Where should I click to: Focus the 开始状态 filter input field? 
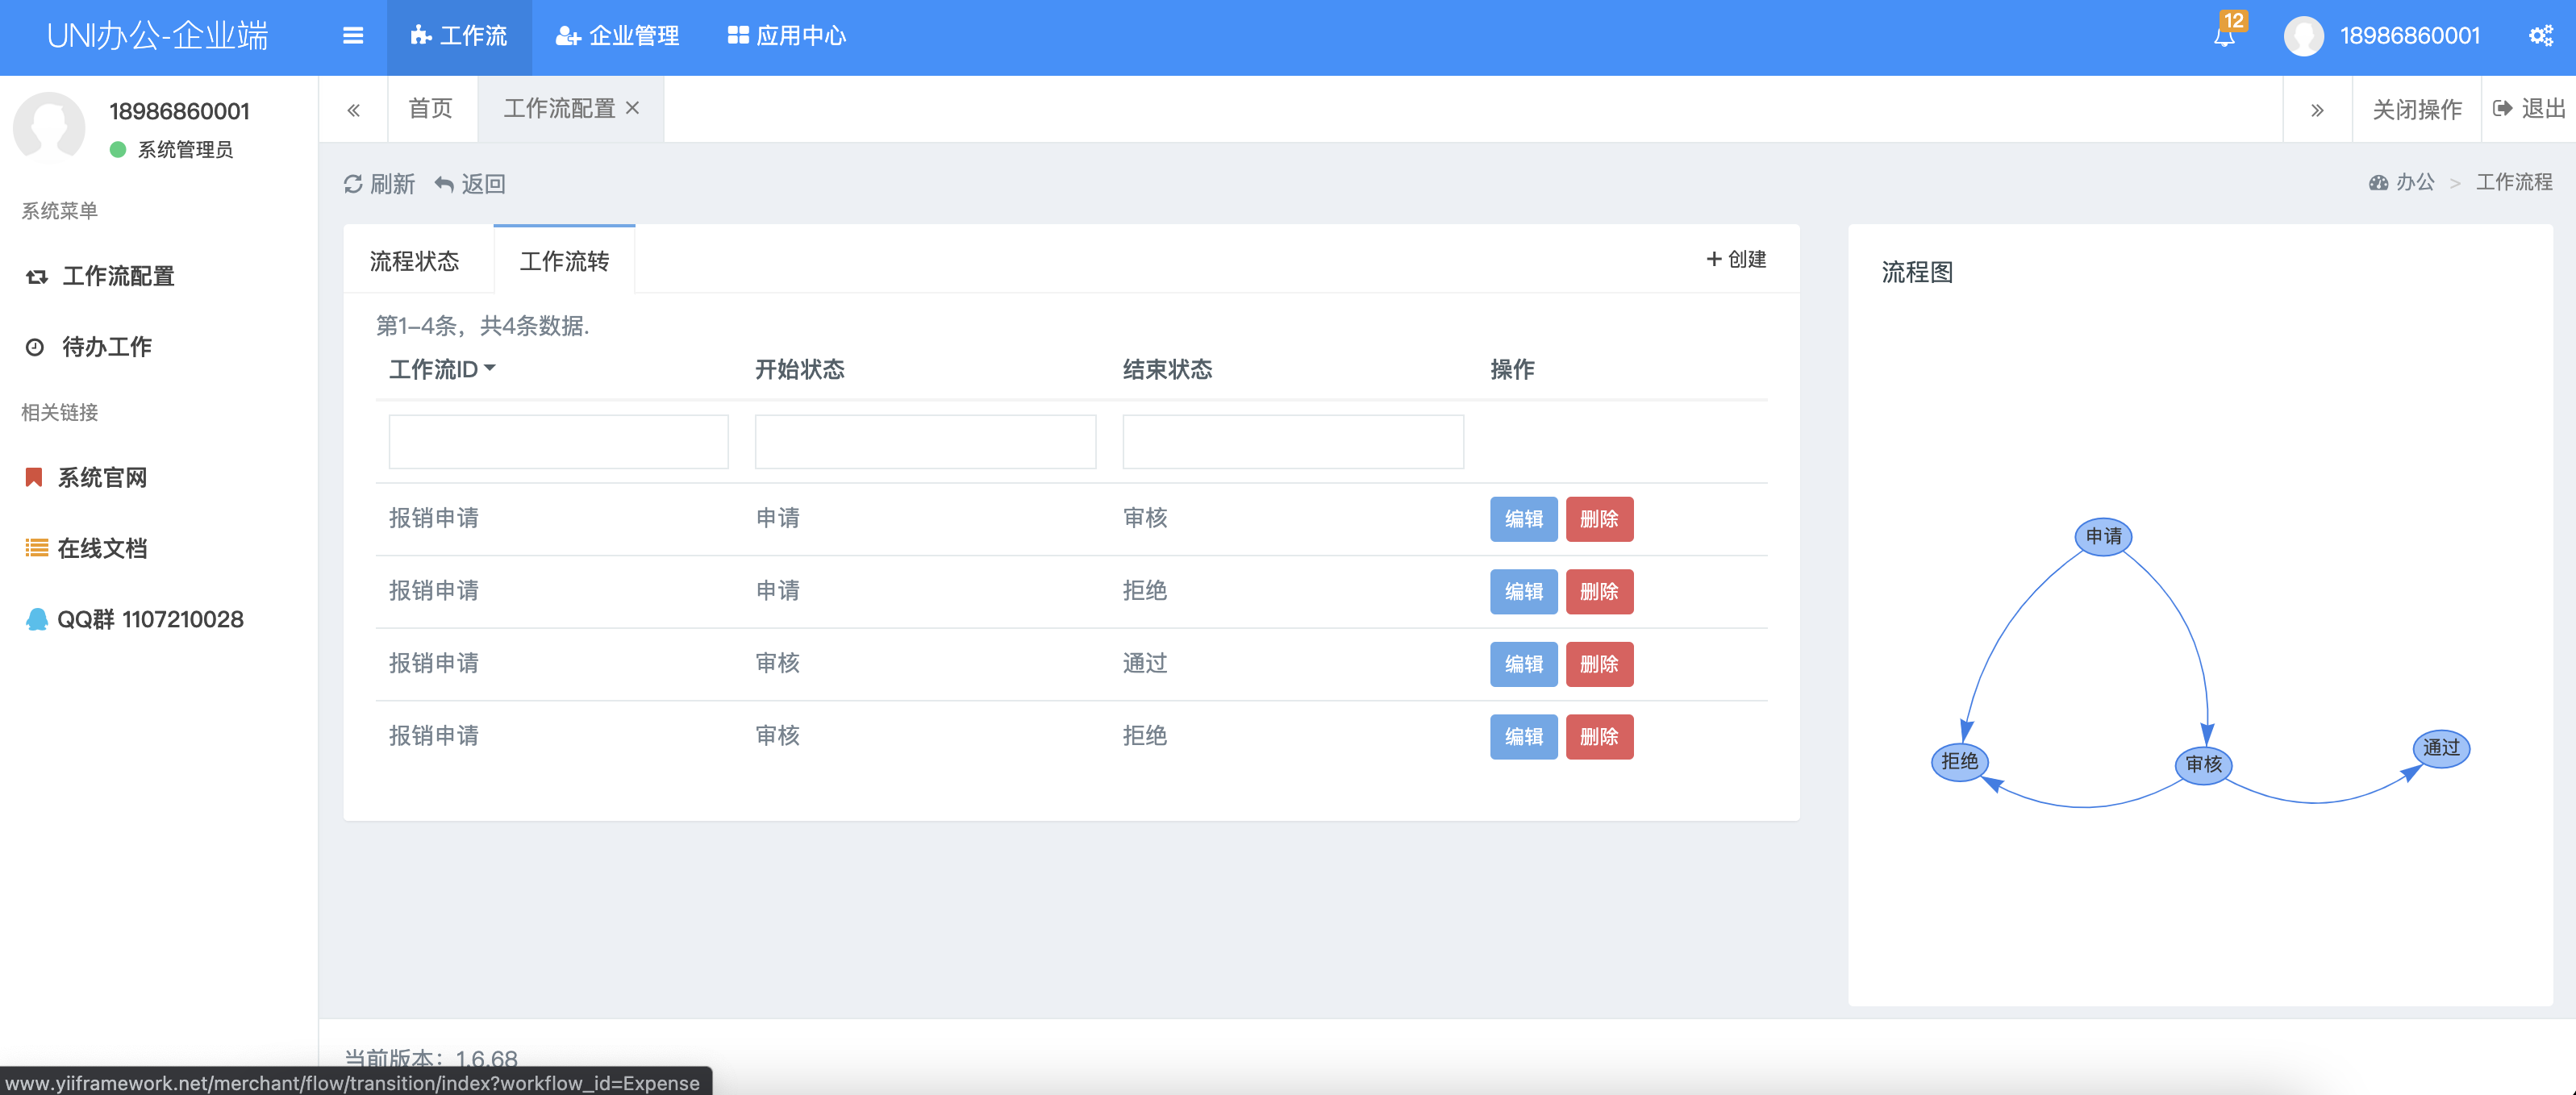point(925,442)
